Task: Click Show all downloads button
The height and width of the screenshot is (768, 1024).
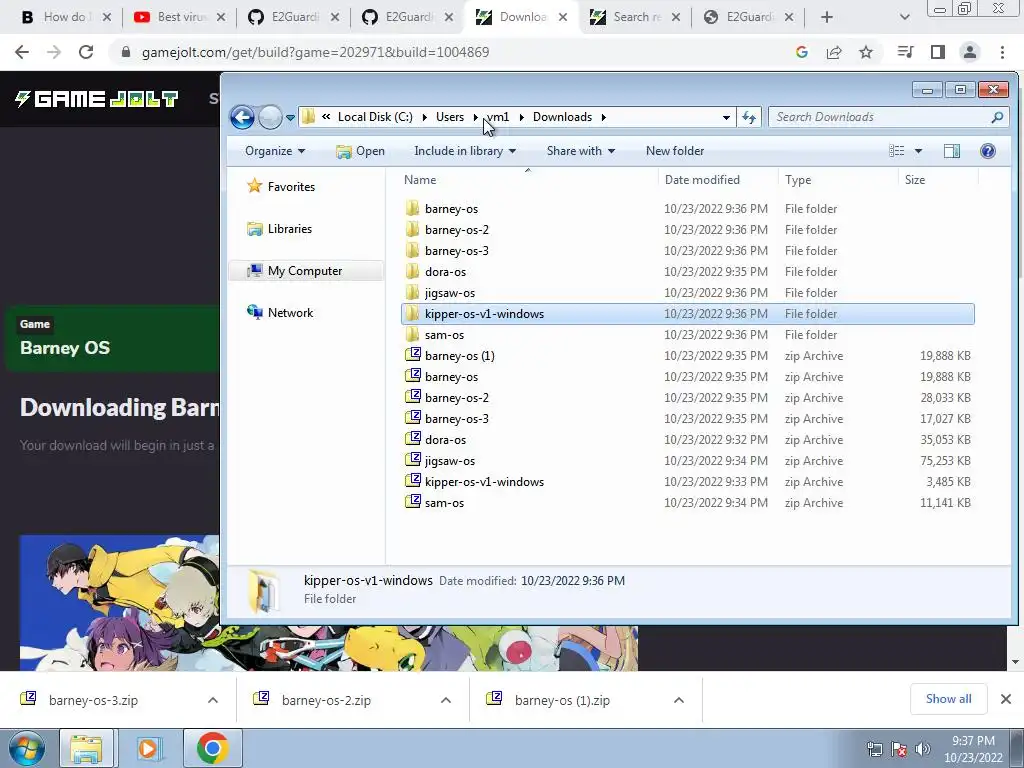Action: (x=948, y=699)
